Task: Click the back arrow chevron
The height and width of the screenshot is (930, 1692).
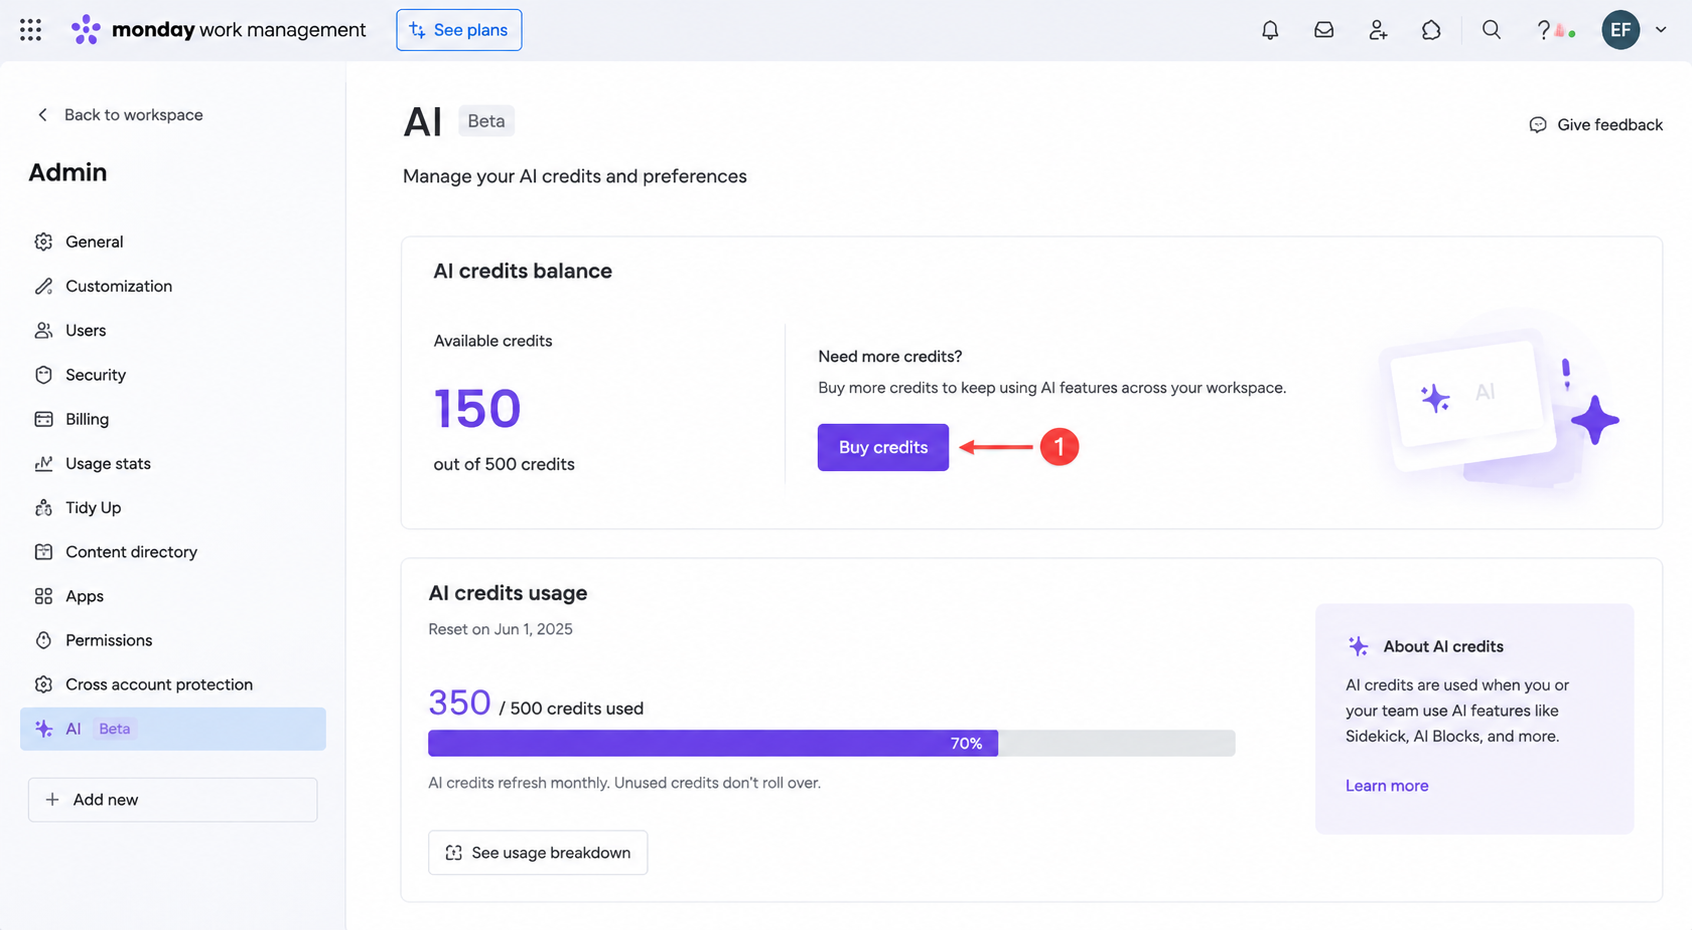Action: coord(42,115)
